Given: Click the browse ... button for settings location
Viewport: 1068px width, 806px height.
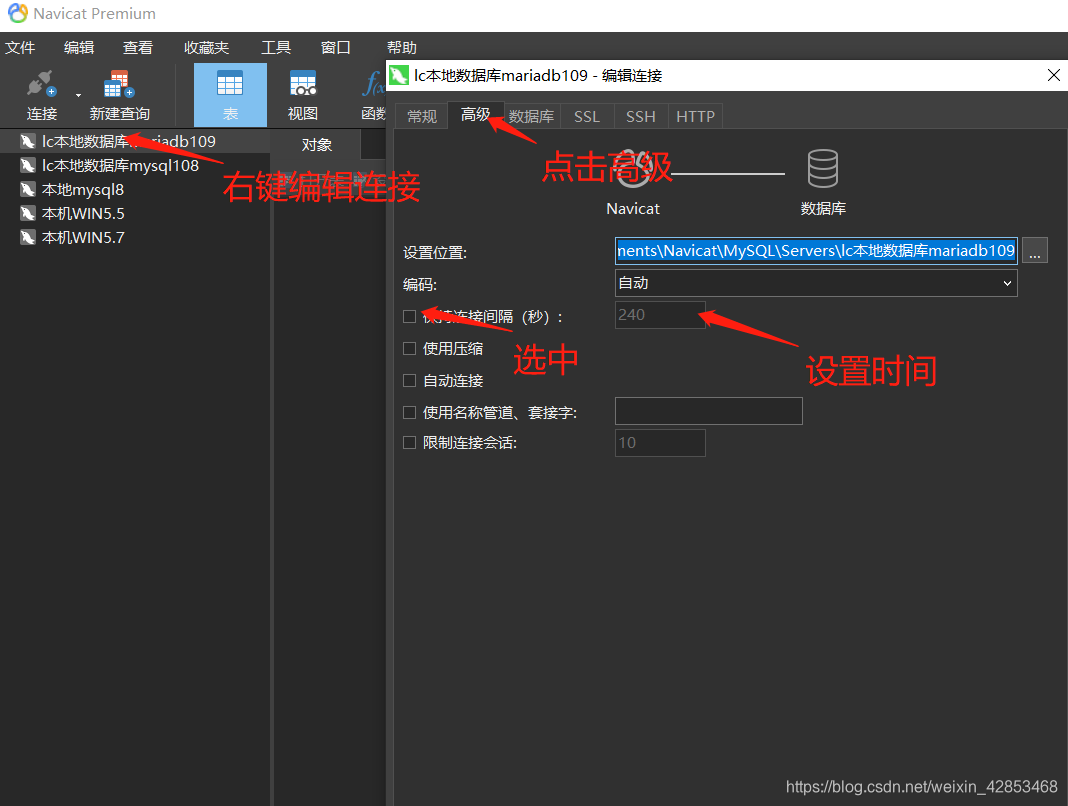Looking at the screenshot, I should [x=1035, y=251].
